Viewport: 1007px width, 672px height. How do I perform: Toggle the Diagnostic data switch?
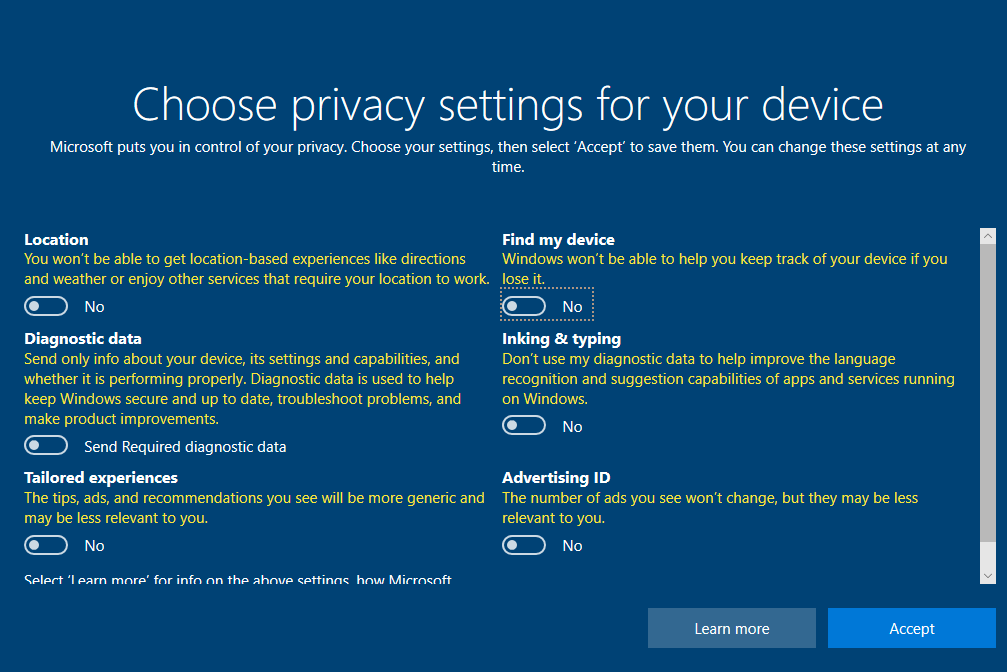[46, 446]
